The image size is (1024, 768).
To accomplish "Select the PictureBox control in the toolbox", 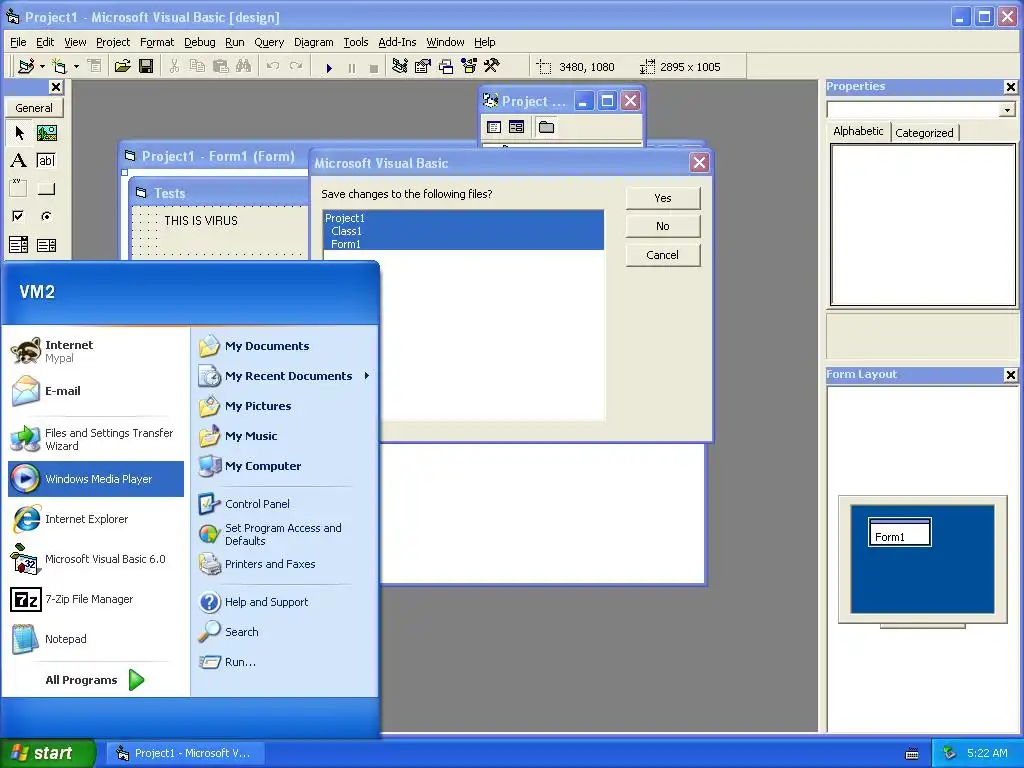I will (46, 133).
